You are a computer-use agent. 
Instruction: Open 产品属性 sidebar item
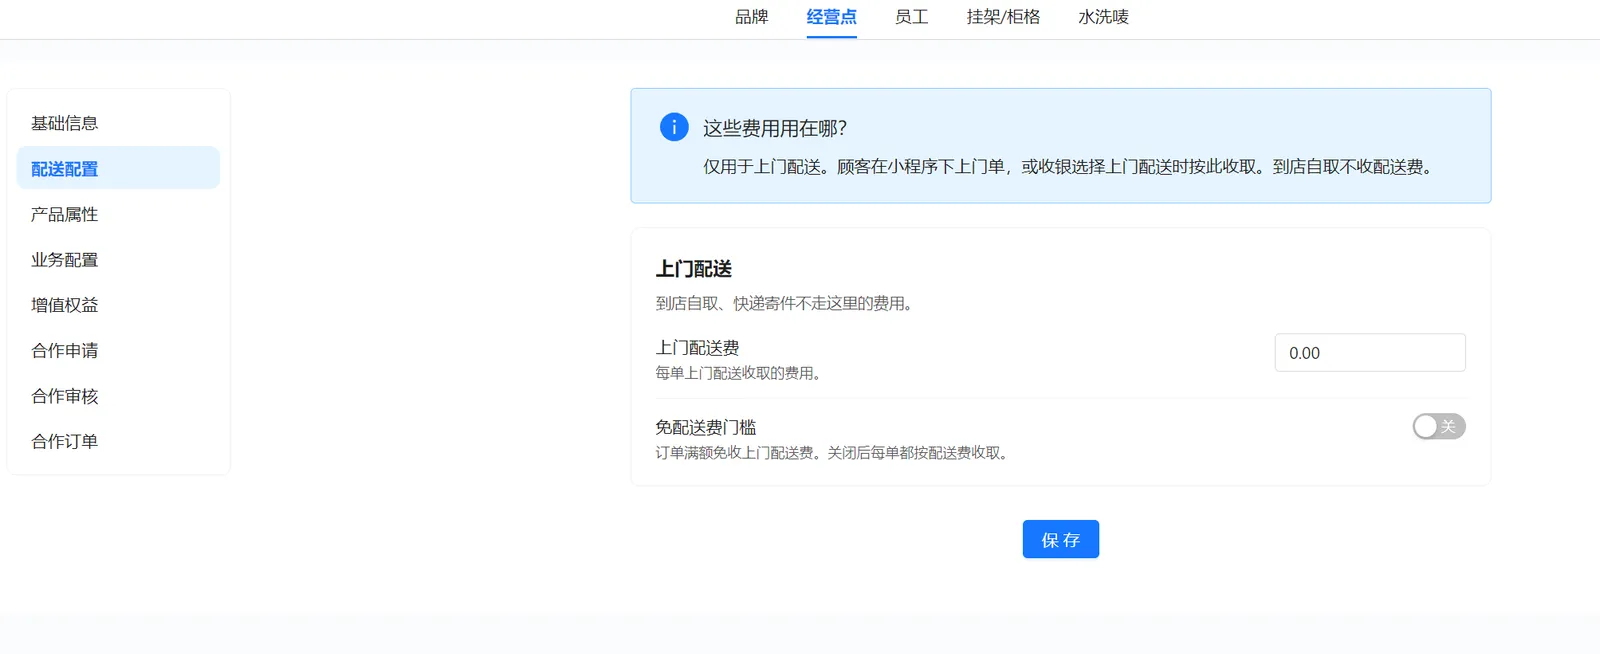(118, 214)
